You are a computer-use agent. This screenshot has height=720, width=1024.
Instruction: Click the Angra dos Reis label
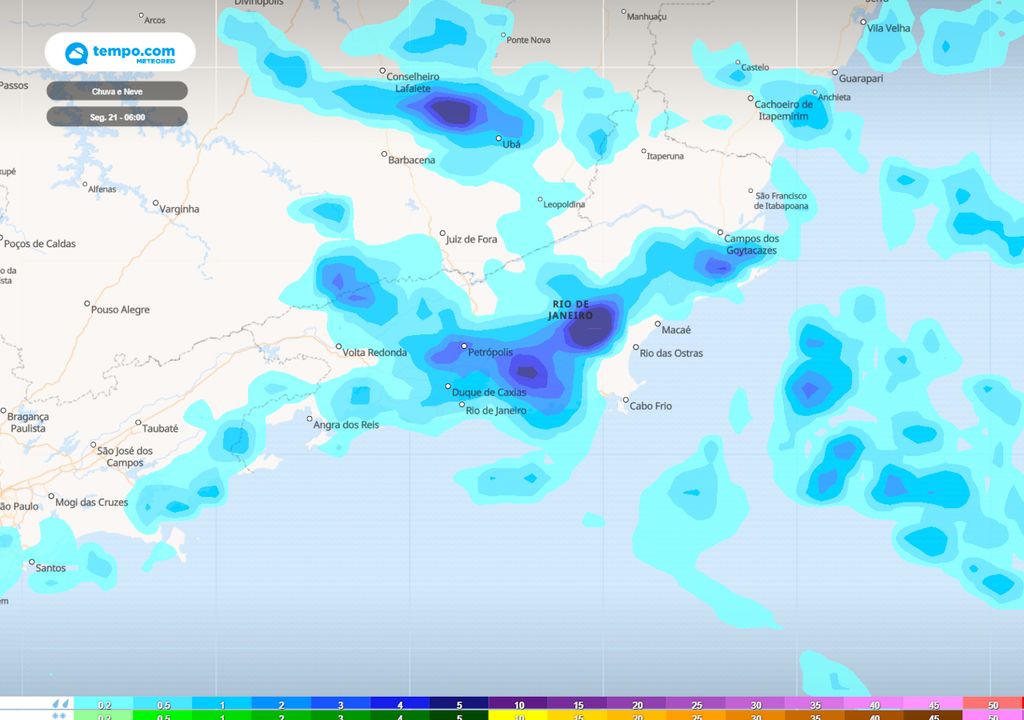tap(344, 423)
